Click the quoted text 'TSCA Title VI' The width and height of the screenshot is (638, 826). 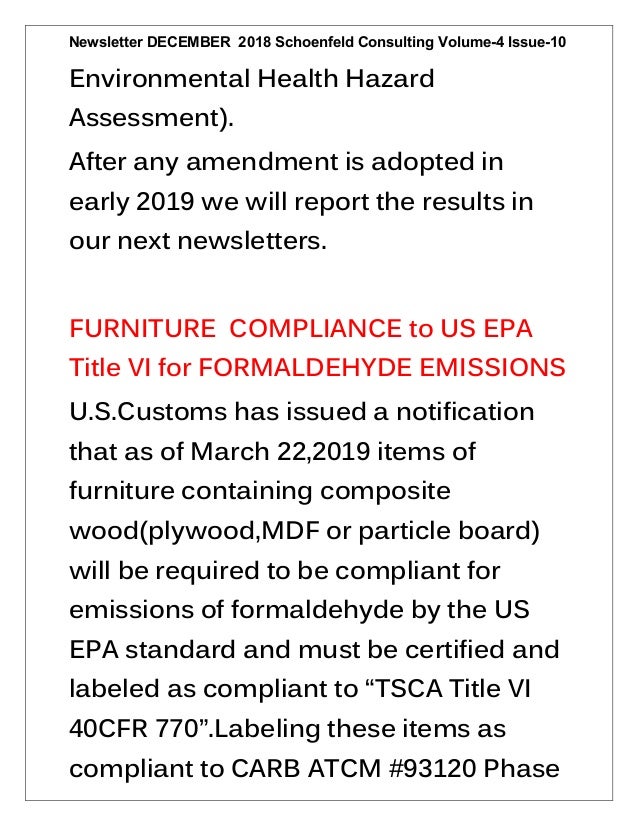tap(451, 690)
